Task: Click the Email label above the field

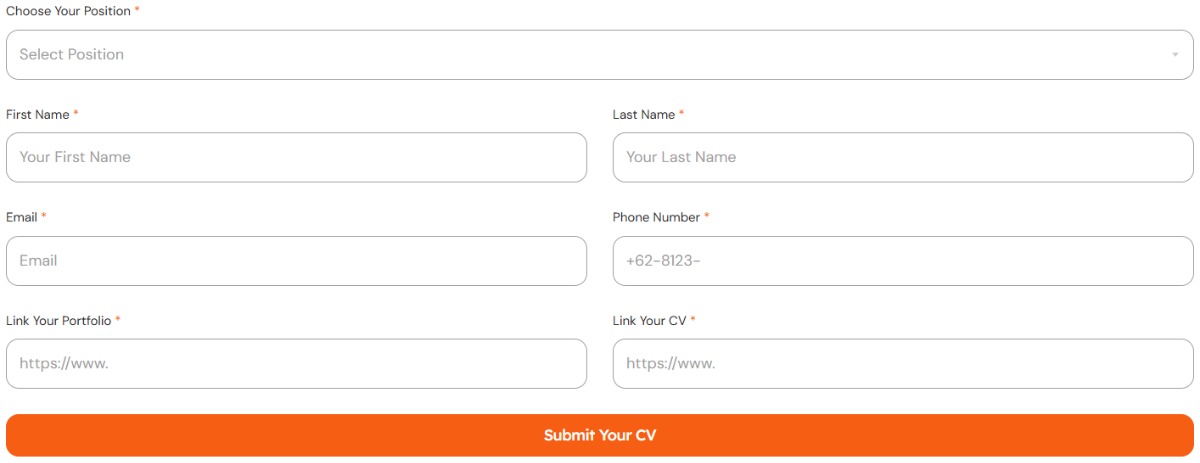Action: pyautogui.click(x=22, y=217)
